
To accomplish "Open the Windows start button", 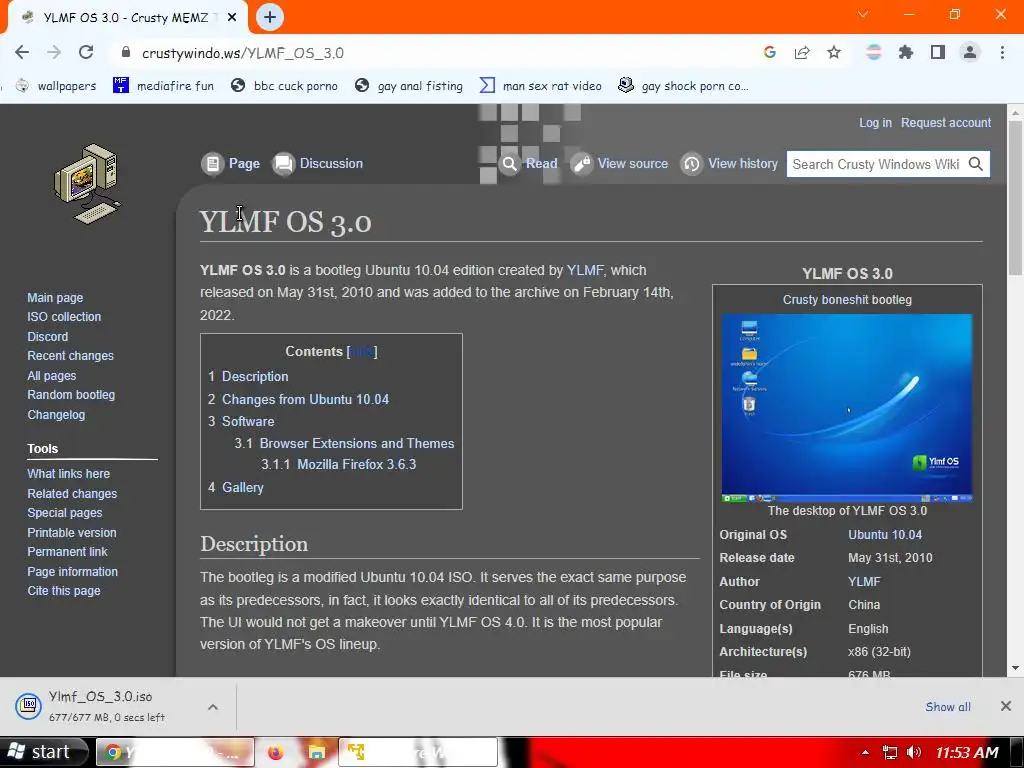I will click(x=43, y=752).
